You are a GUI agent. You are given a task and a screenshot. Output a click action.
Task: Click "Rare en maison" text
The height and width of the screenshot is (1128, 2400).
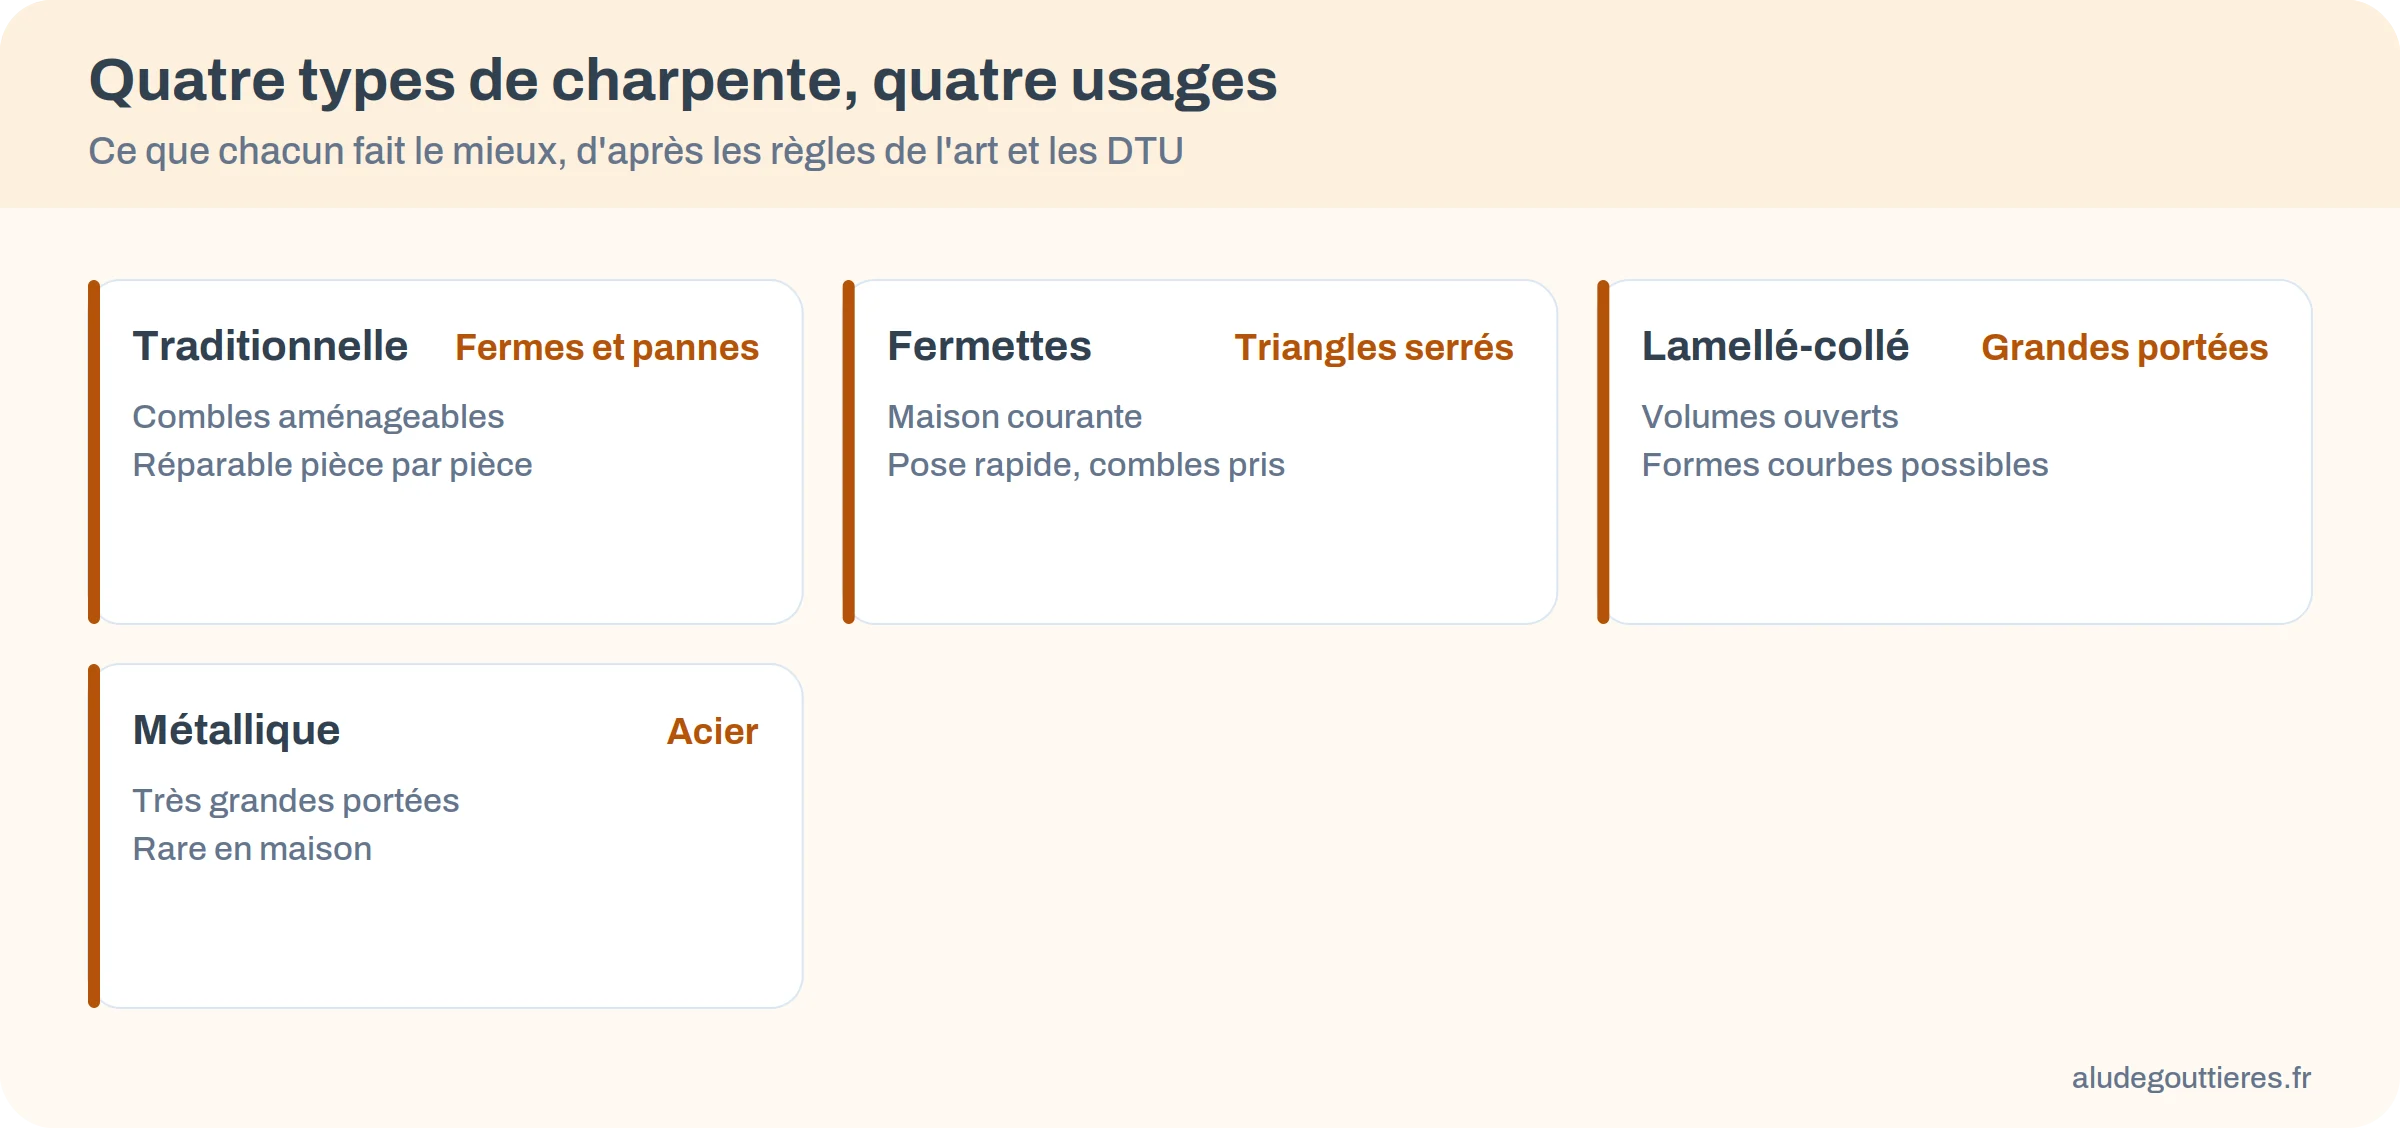[252, 849]
